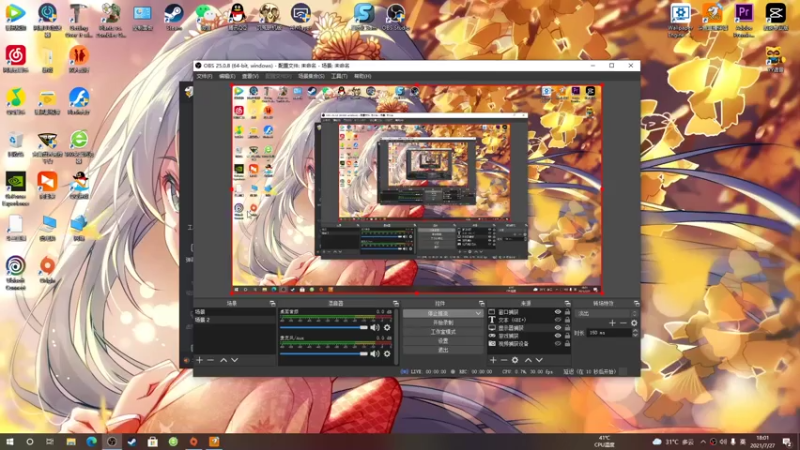Mute the desktop audio speaker icon
This screenshot has width=800, height=450.
(375, 328)
